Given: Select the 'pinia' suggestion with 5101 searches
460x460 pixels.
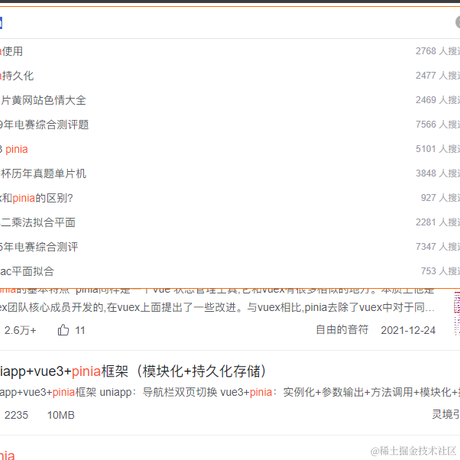Looking at the screenshot, I should [x=14, y=149].
